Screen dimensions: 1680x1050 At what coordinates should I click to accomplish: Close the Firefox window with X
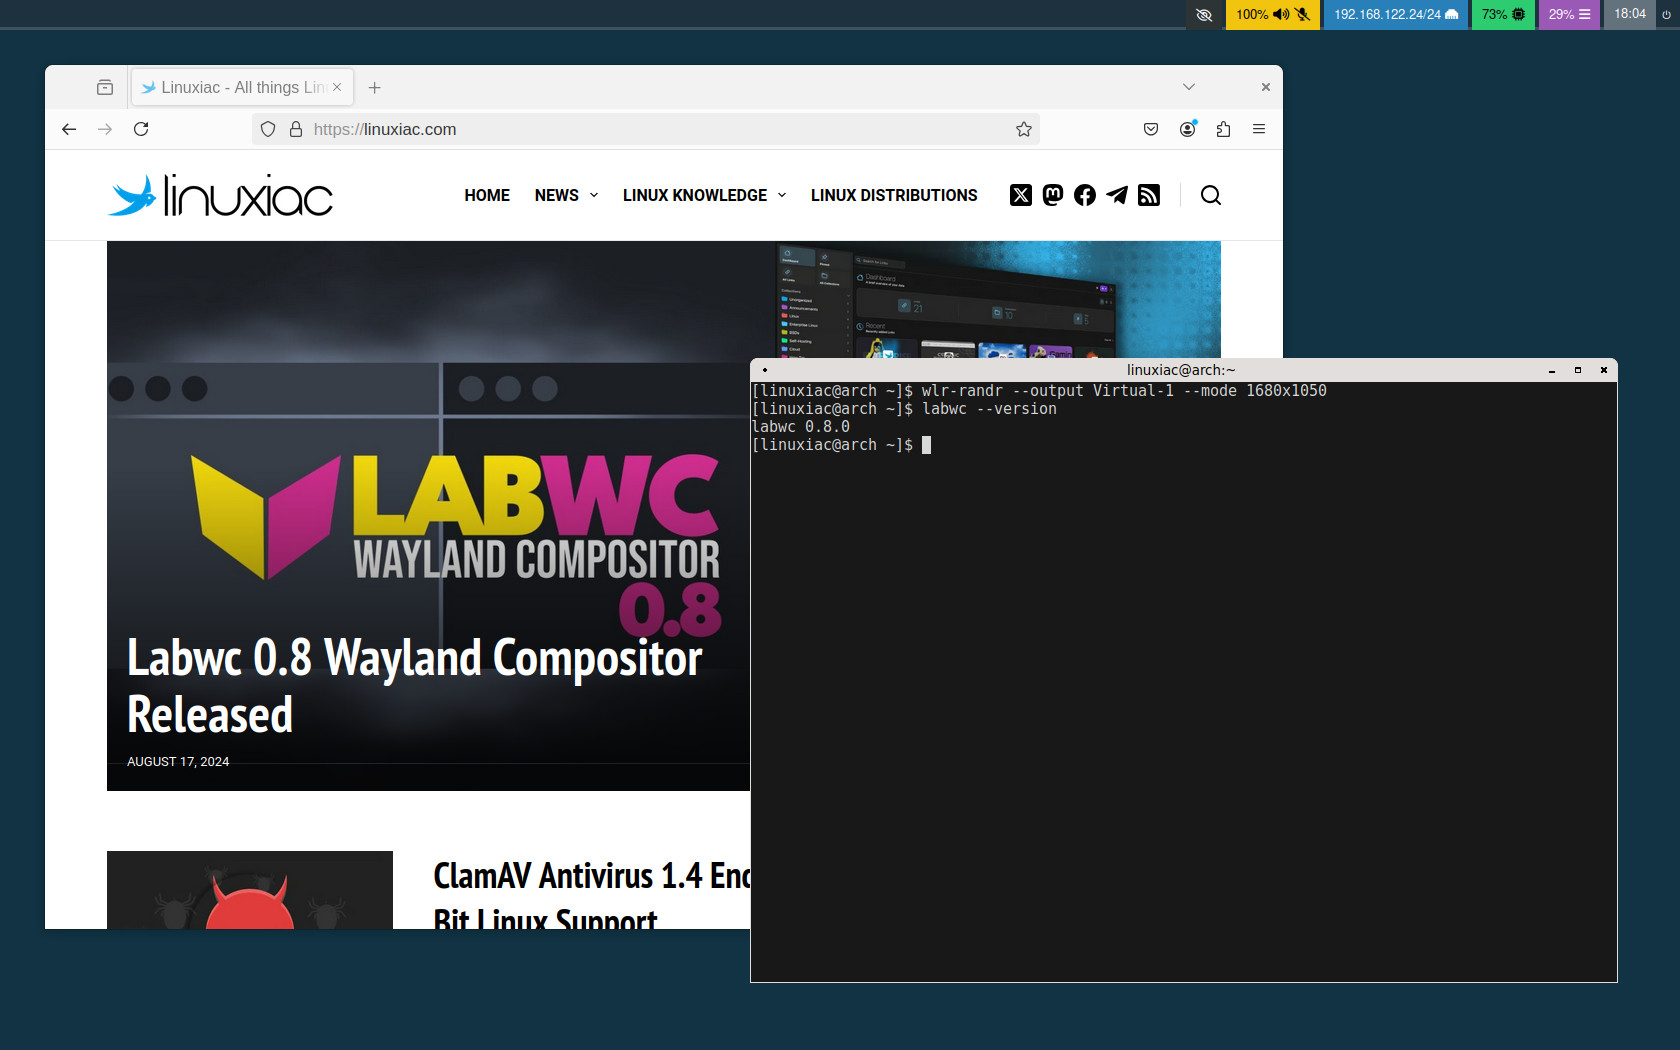[x=1266, y=87]
